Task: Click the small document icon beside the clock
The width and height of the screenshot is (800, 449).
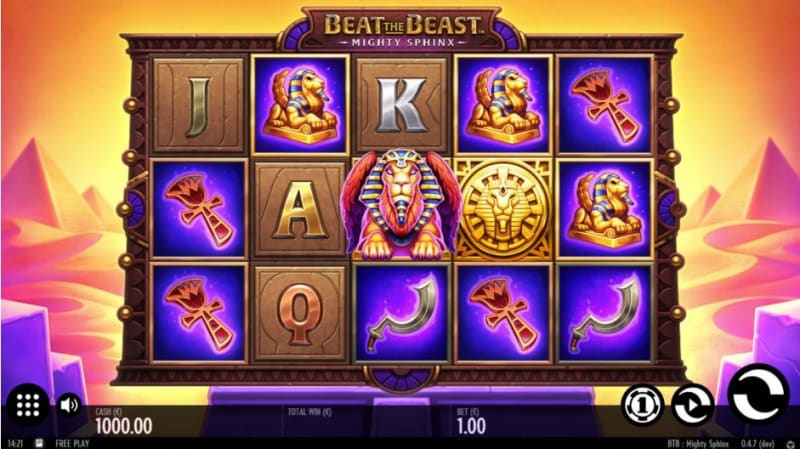Action: [39, 443]
